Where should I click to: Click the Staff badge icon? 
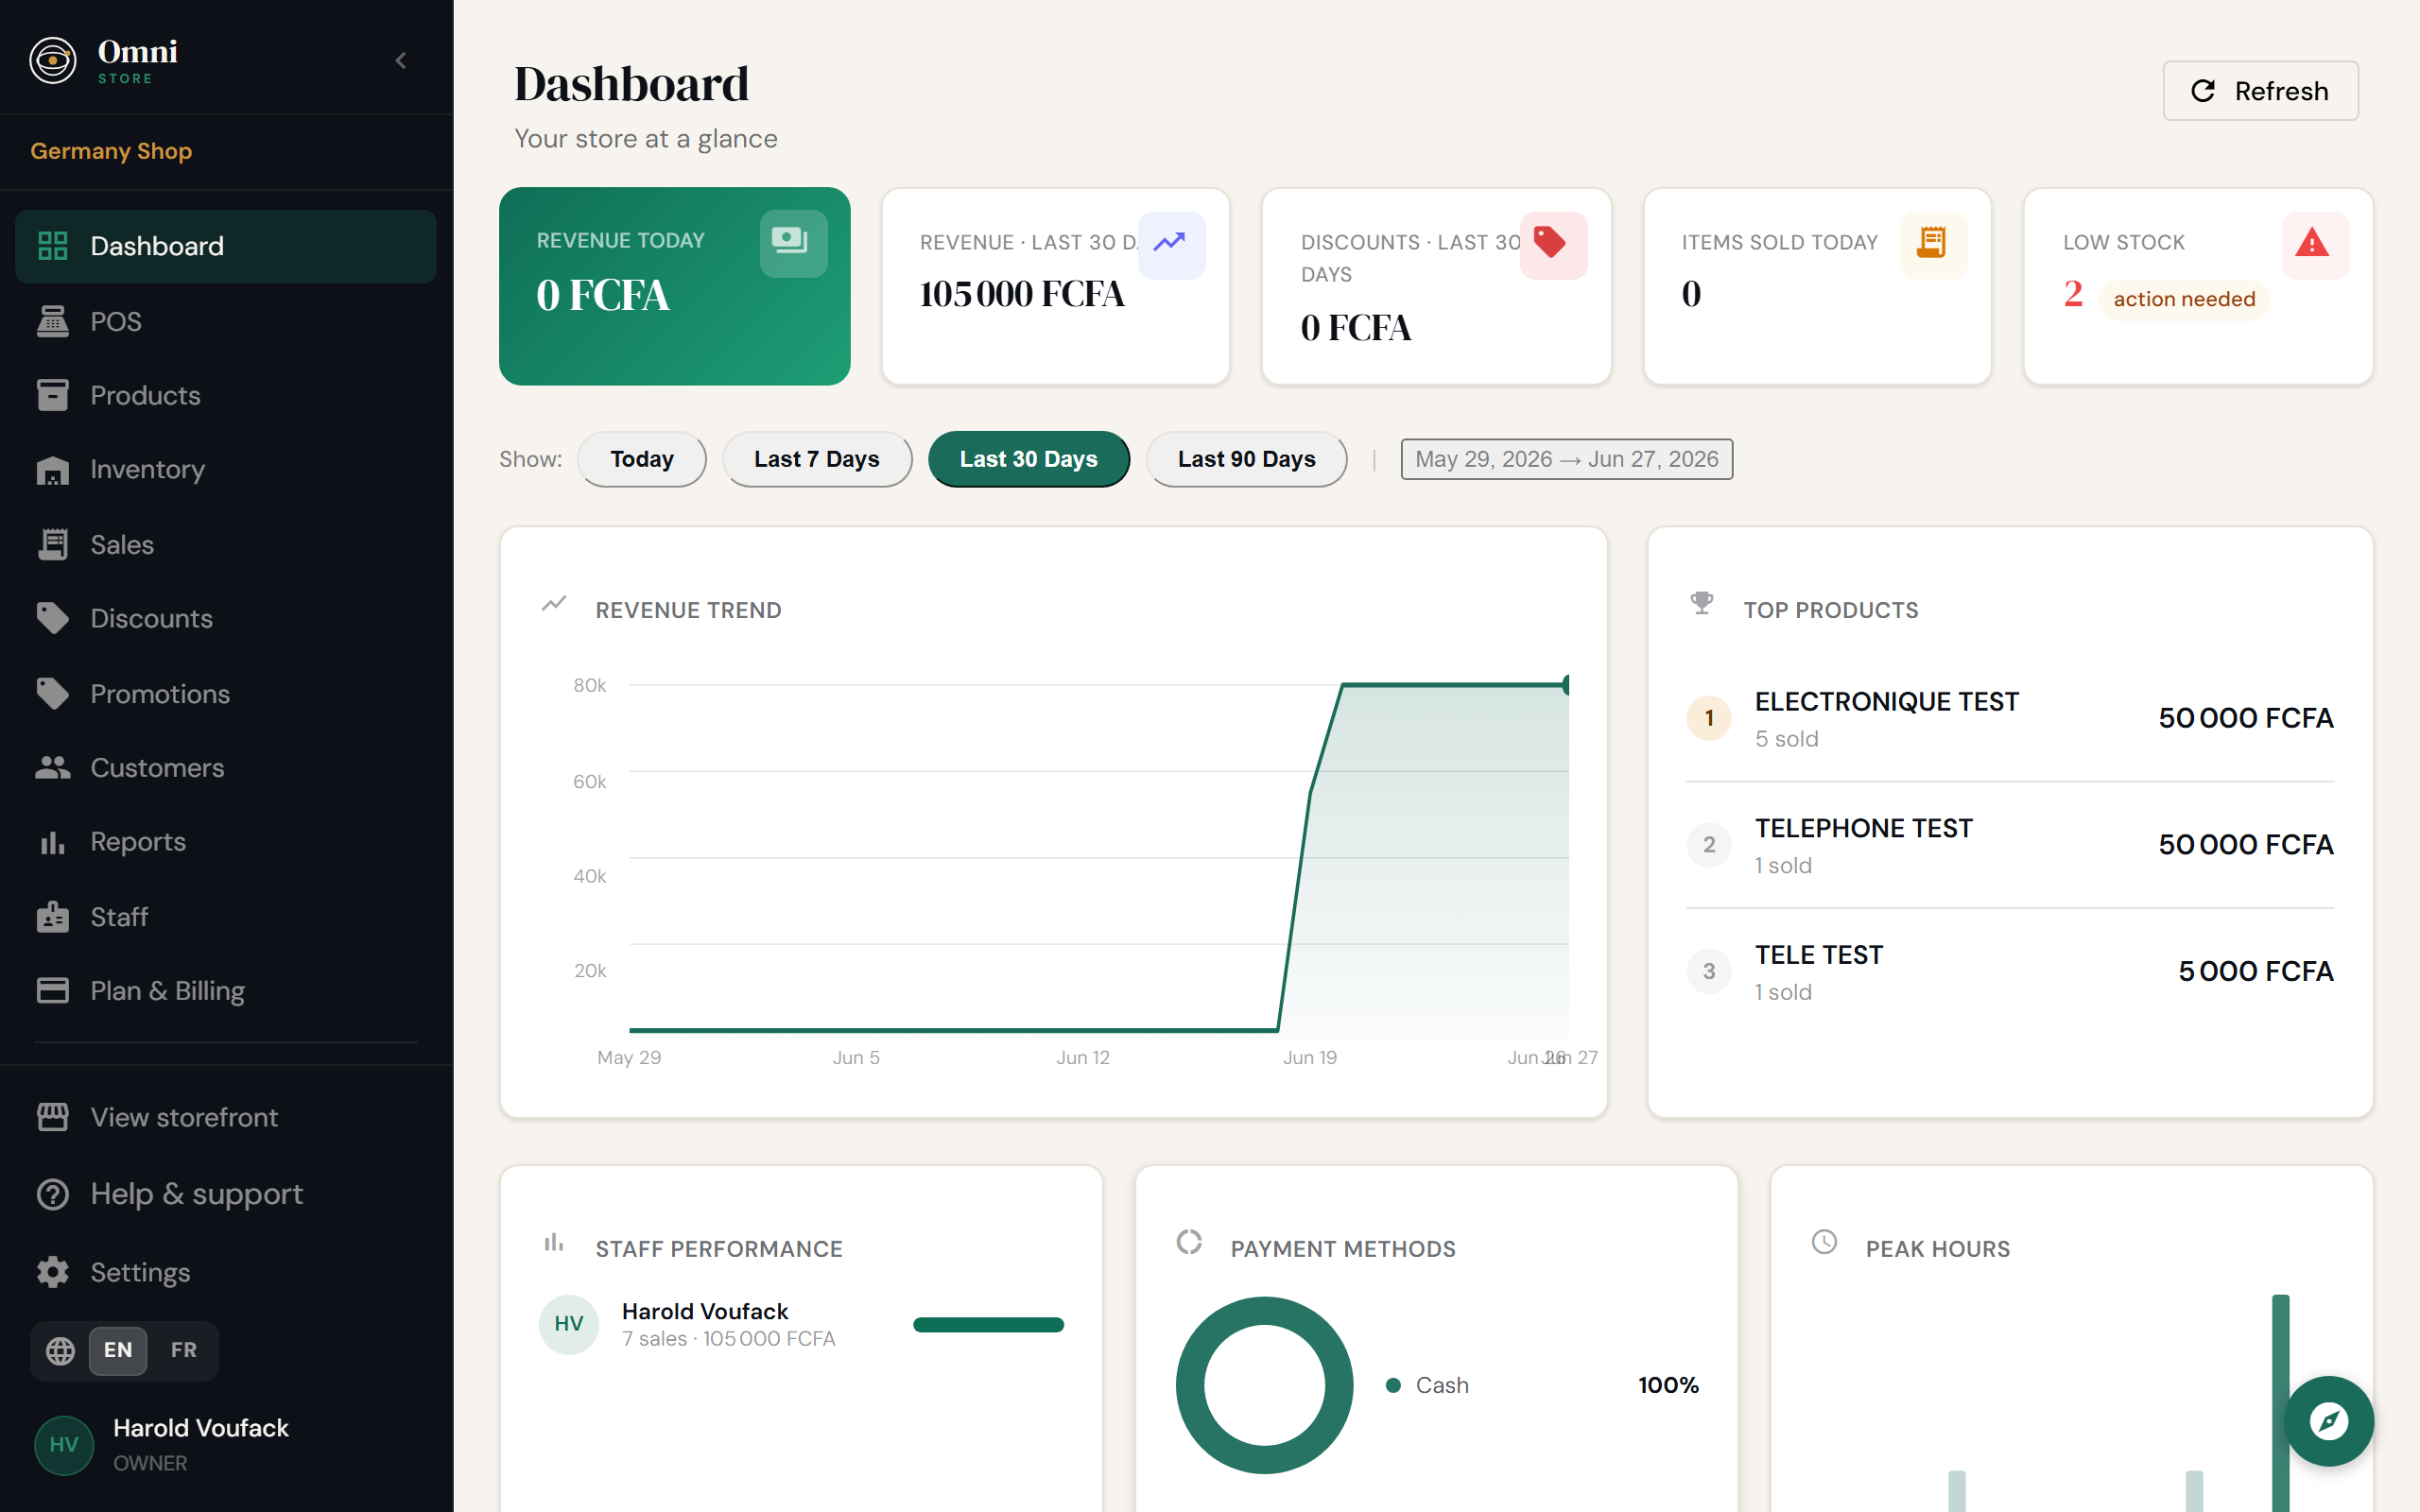coord(52,916)
